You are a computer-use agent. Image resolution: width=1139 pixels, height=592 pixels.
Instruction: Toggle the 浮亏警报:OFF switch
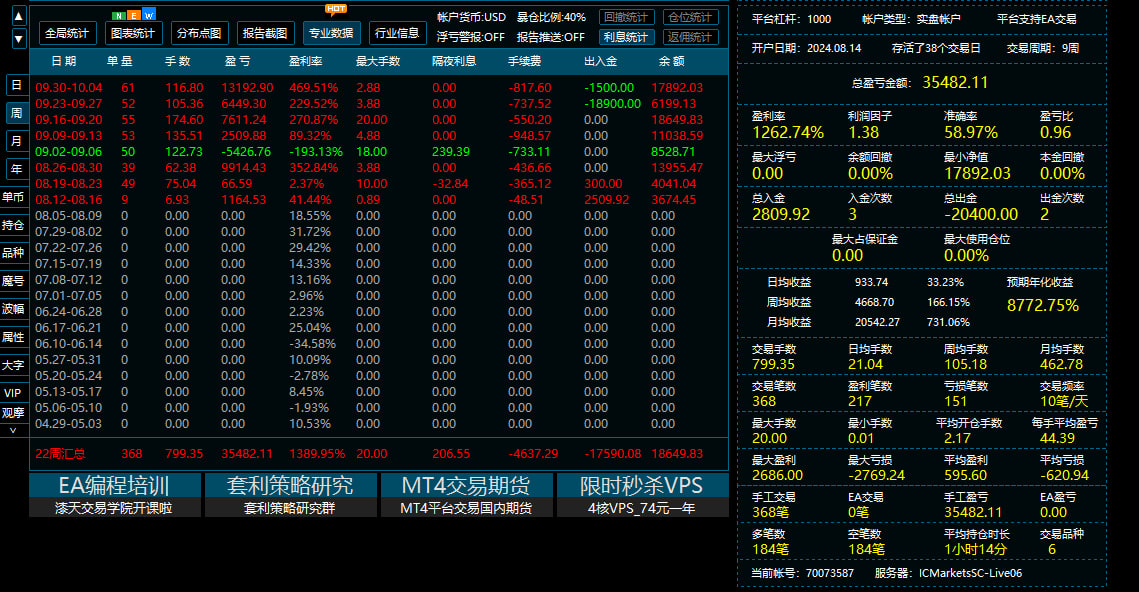tap(470, 37)
